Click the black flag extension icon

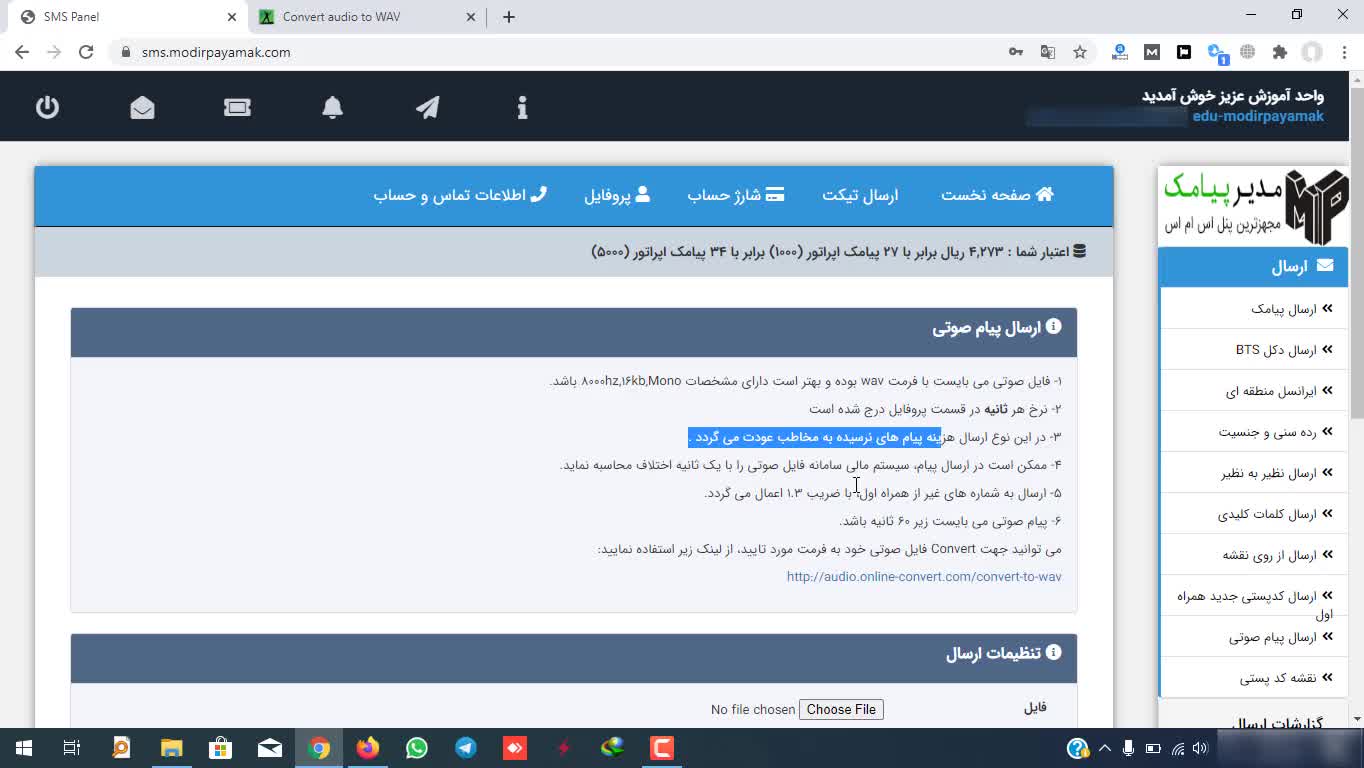point(1184,52)
